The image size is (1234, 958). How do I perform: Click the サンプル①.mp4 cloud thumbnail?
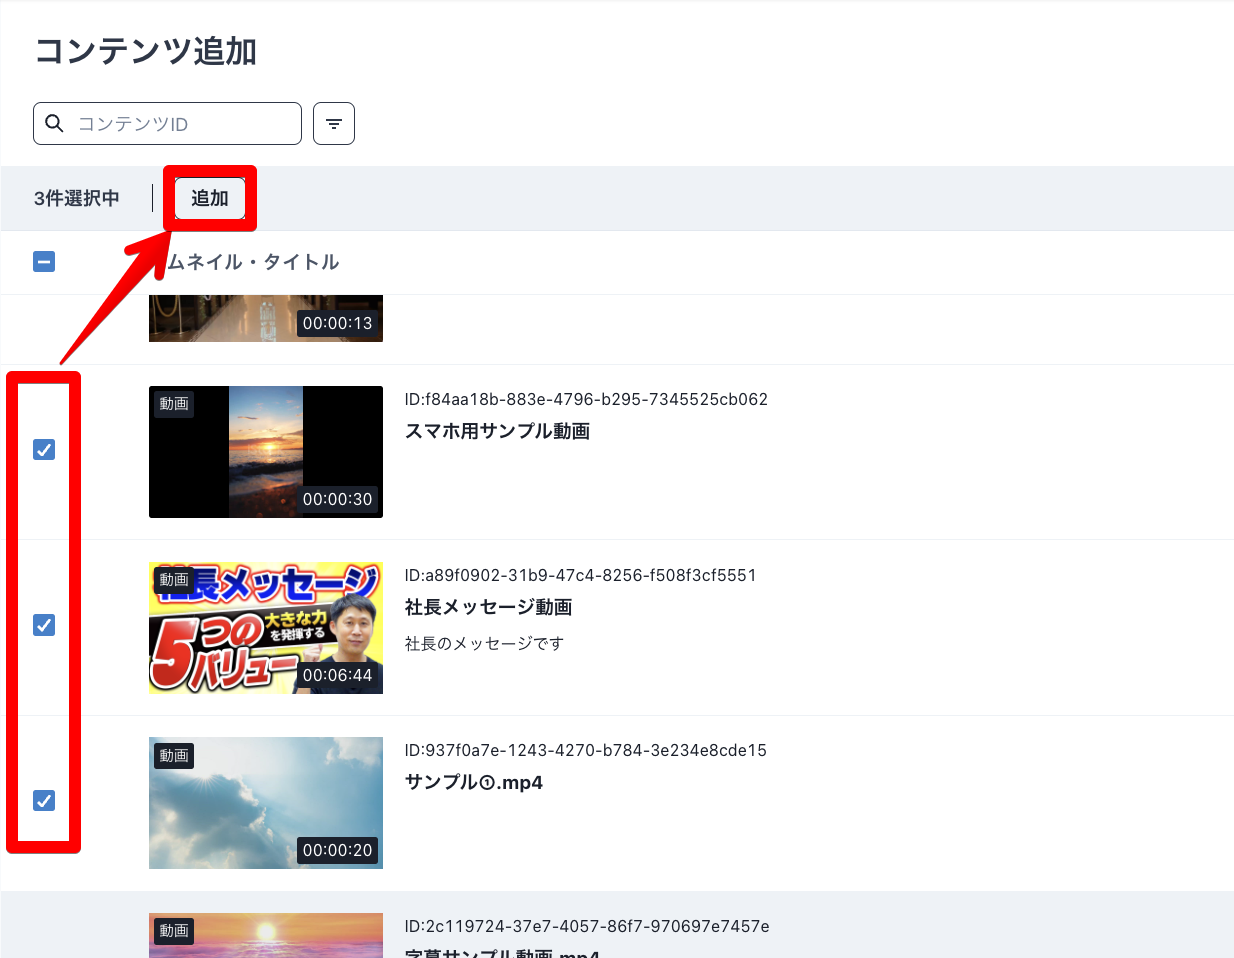point(265,803)
